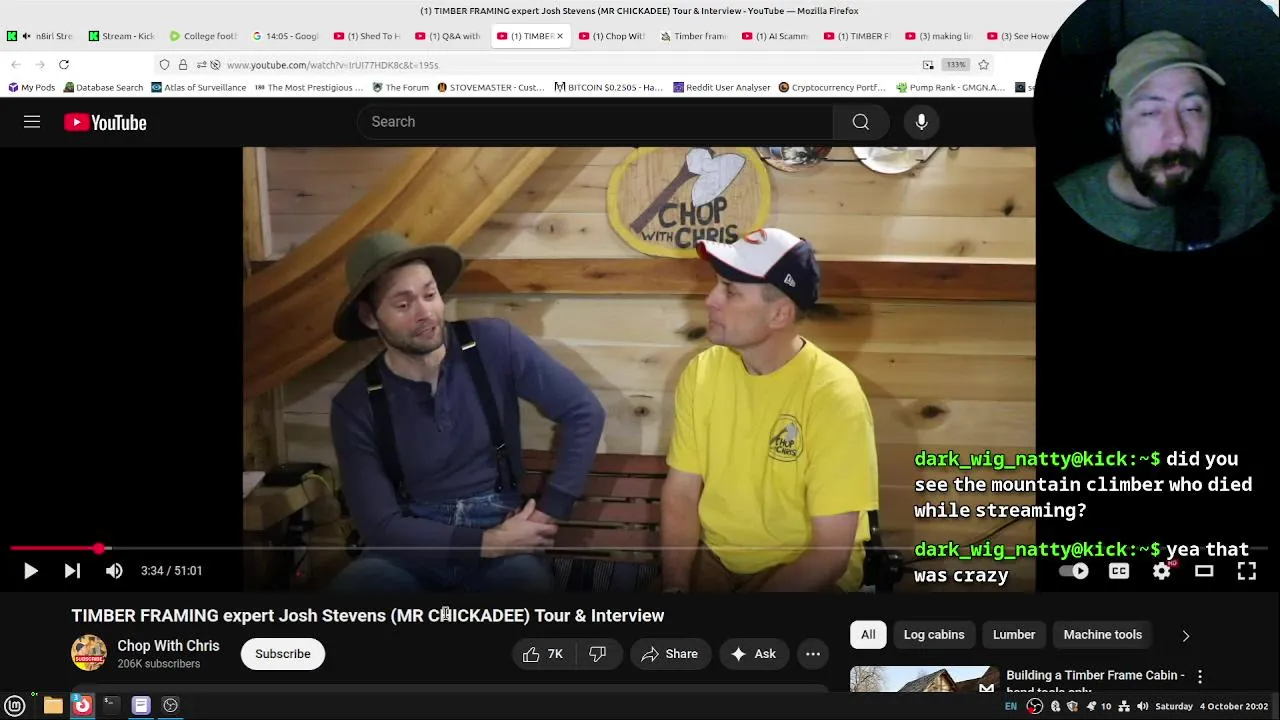Viewport: 1280px width, 720px height.
Task: Open the Chop With Chris channel avatar
Action: pyautogui.click(x=89, y=653)
